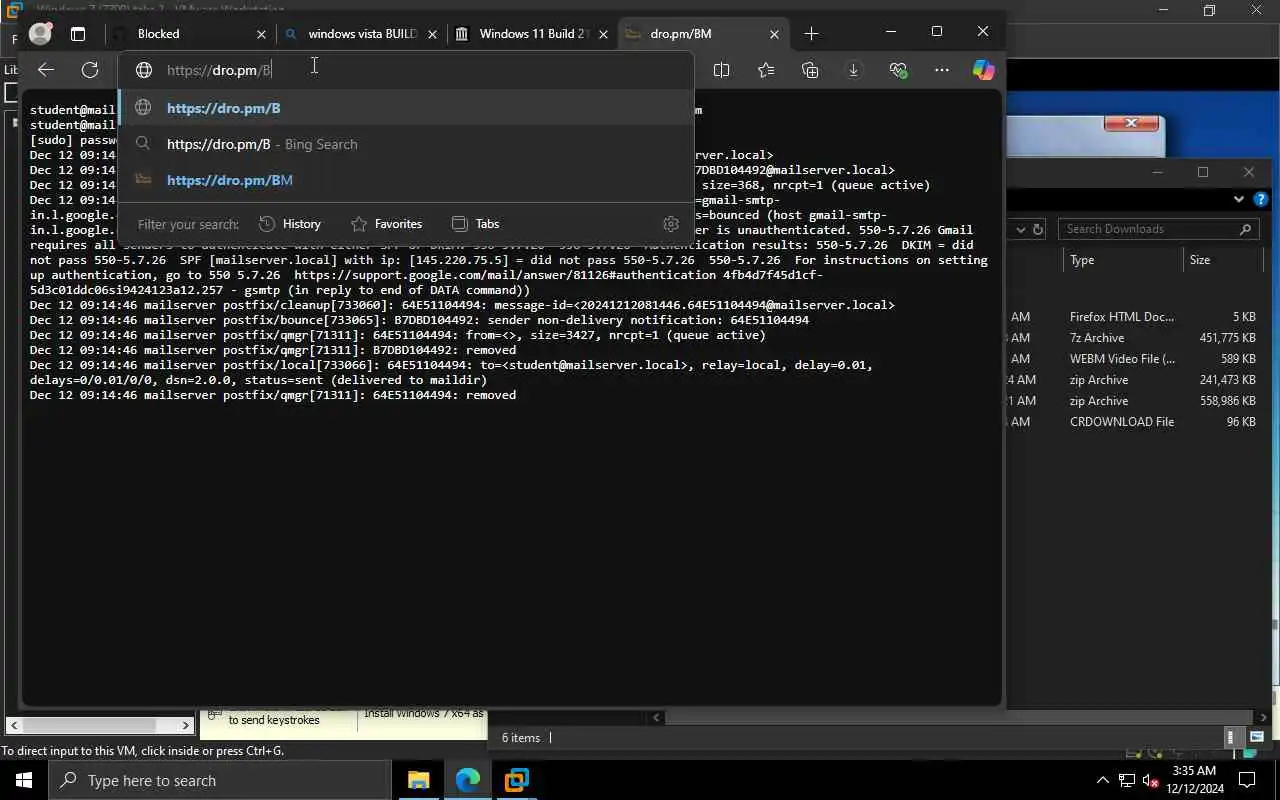
Task: Open the Edge Downloads icon
Action: pyautogui.click(x=853, y=70)
